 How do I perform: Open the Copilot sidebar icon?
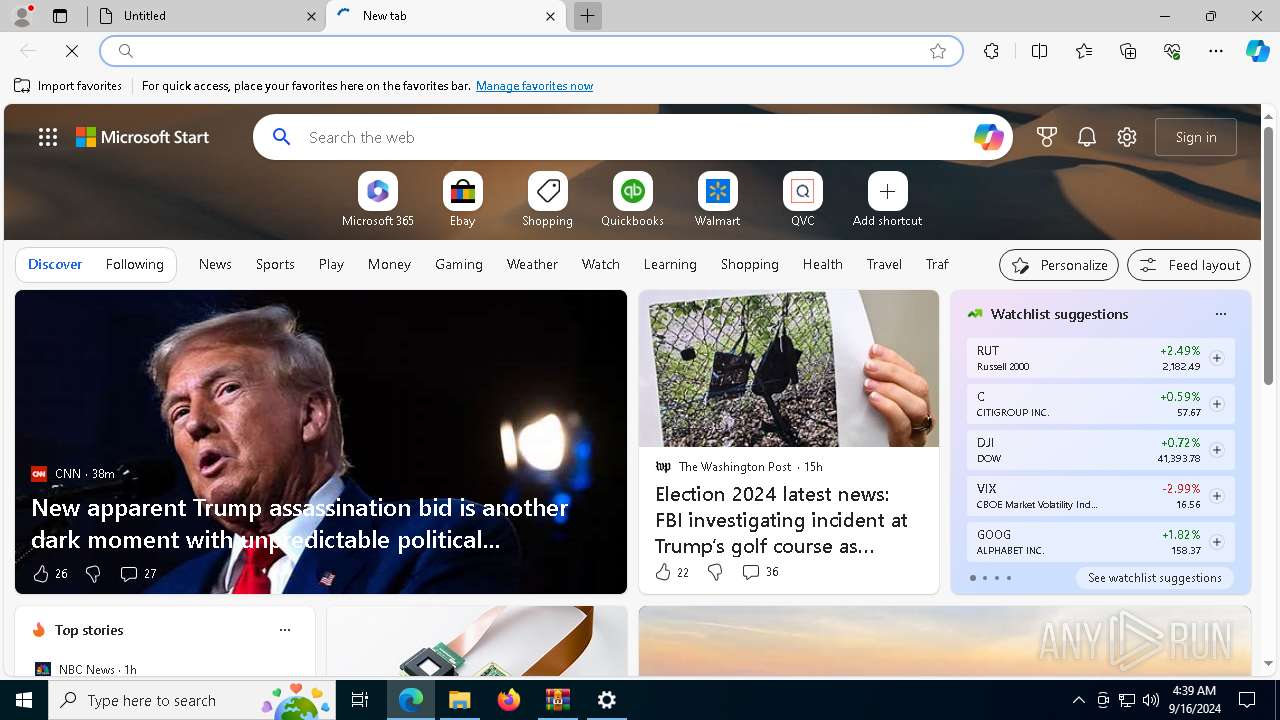coord(1257,51)
